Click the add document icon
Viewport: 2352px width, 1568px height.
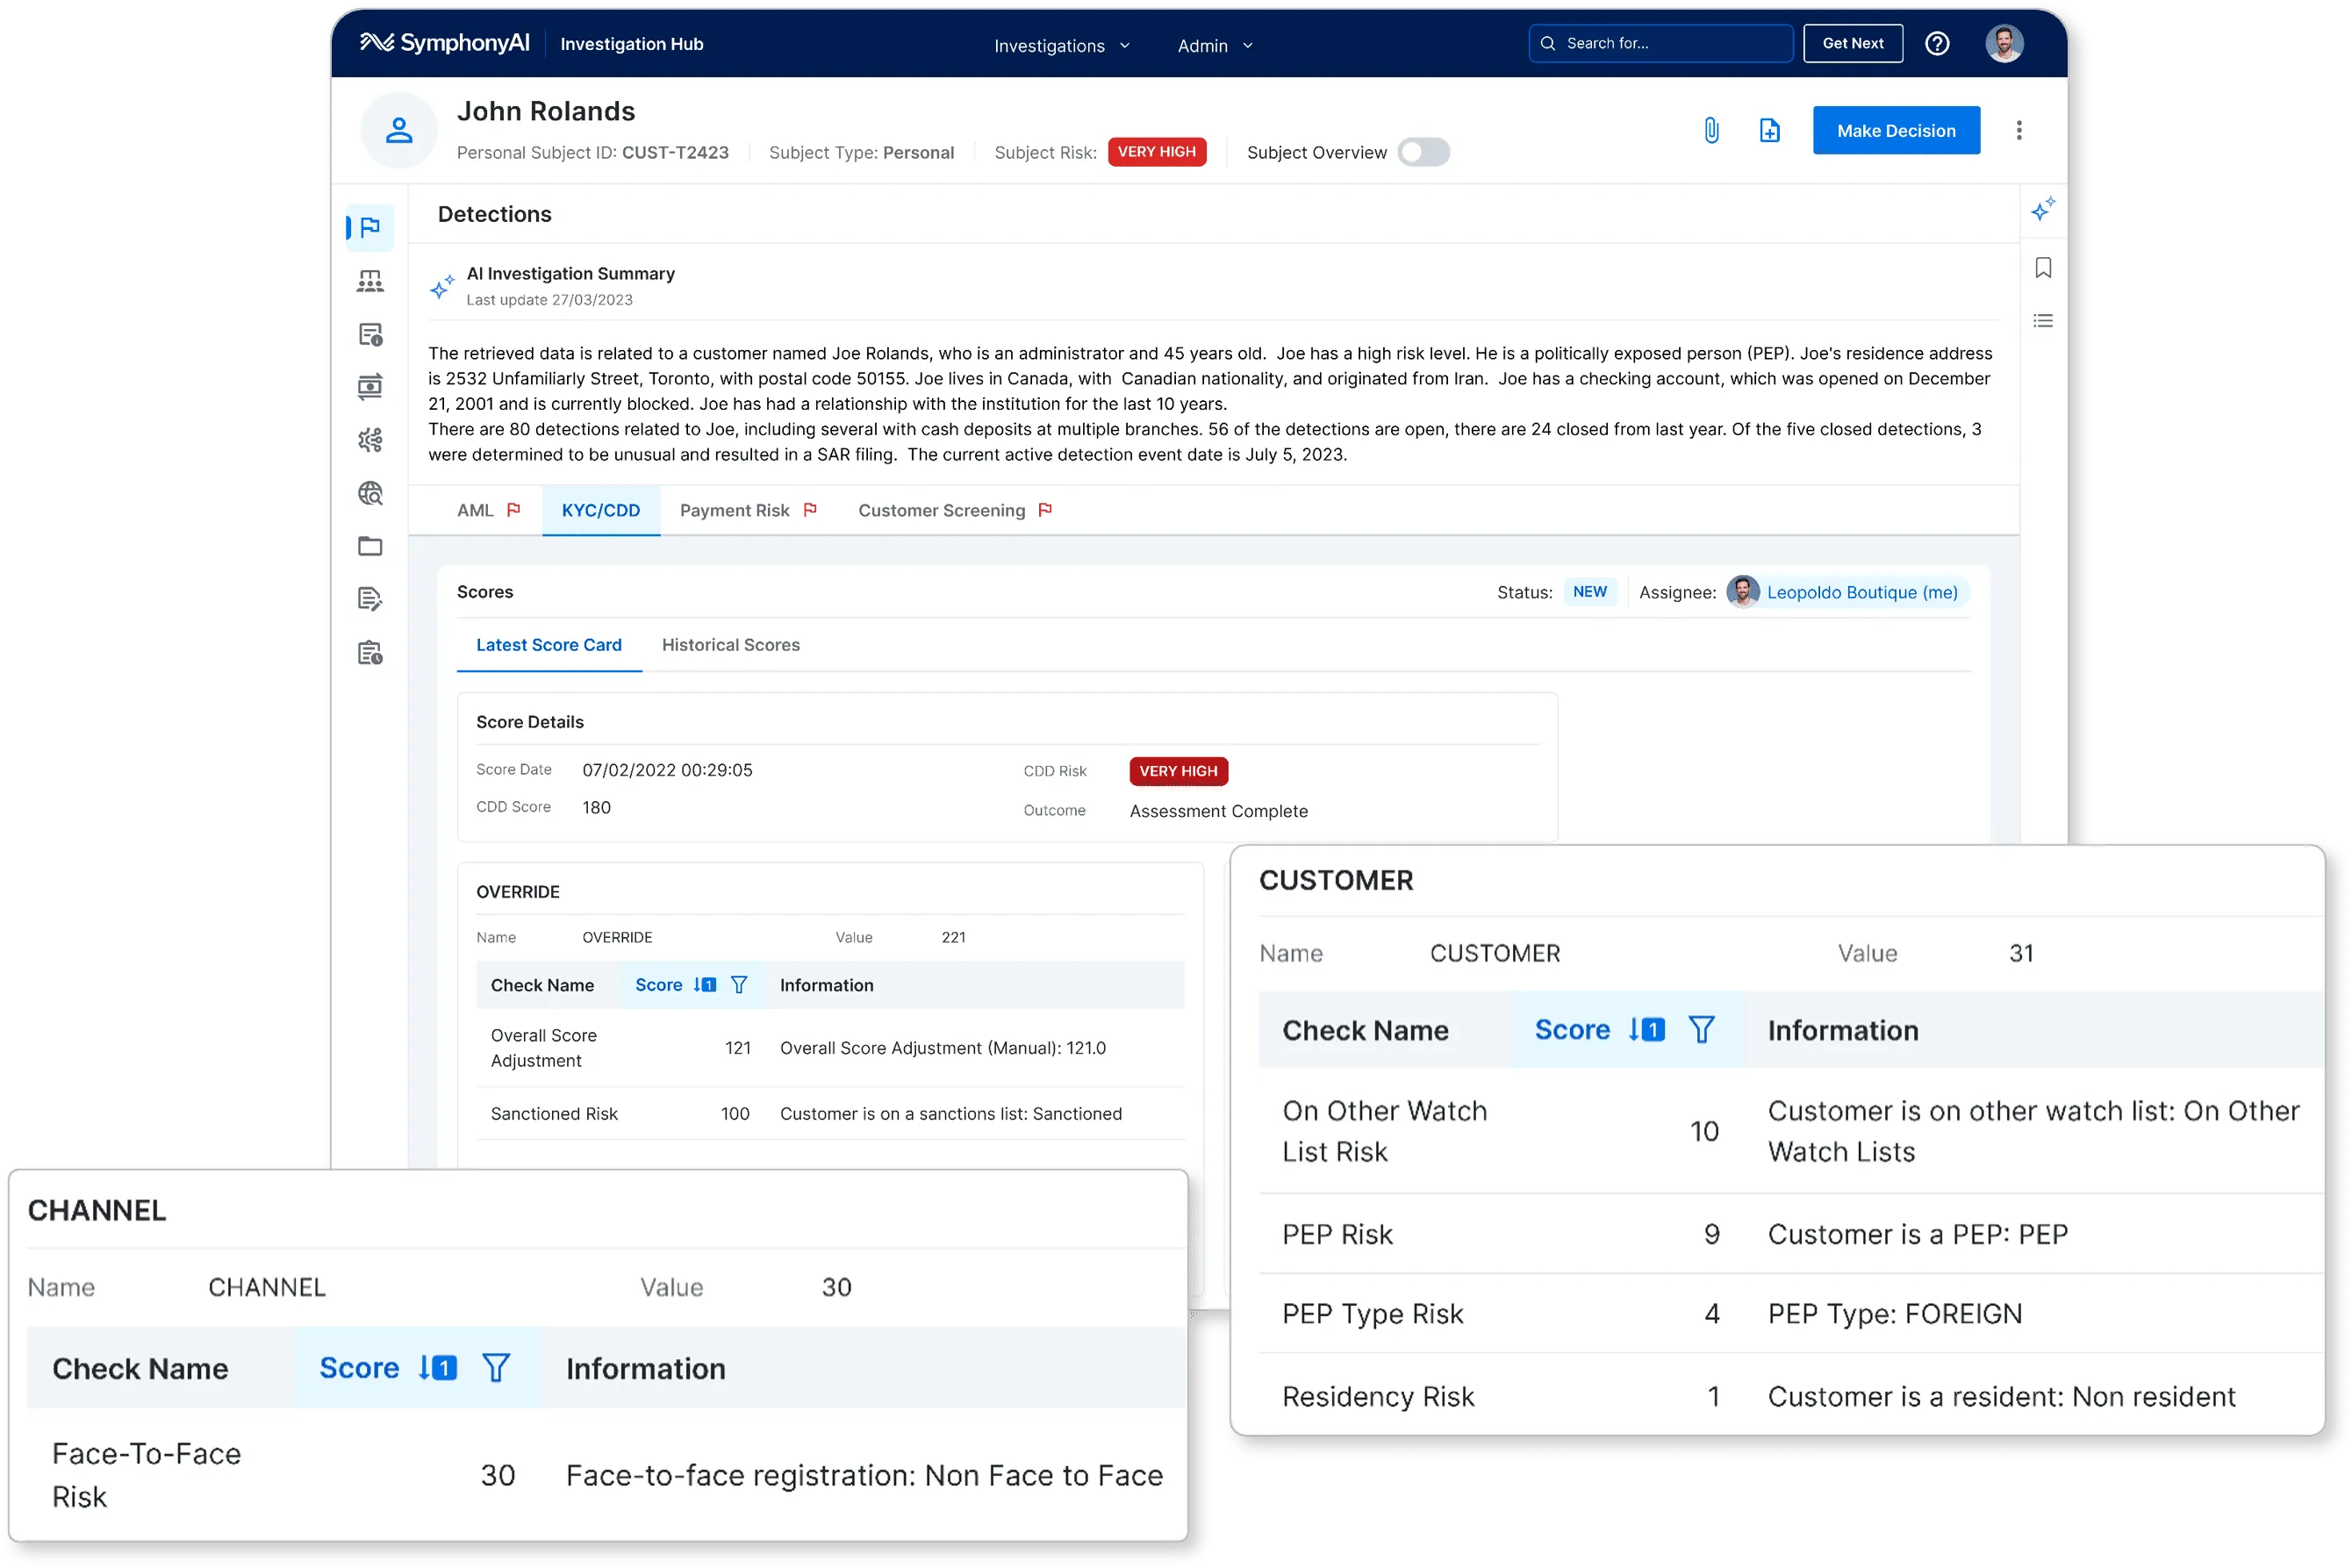(x=1769, y=130)
